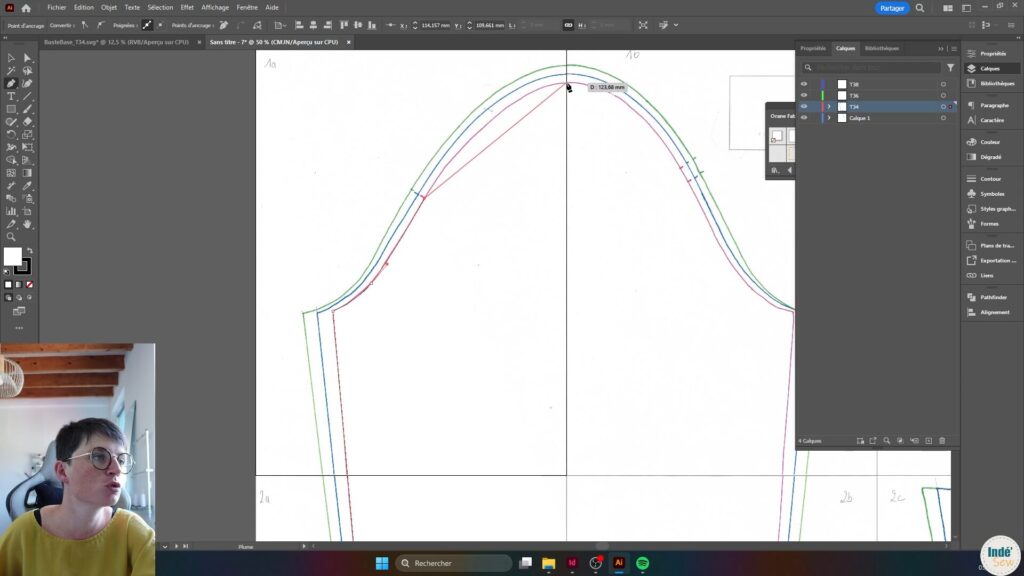Hide the T38 layer with eye icon
This screenshot has width=1024, height=576.
click(x=804, y=84)
